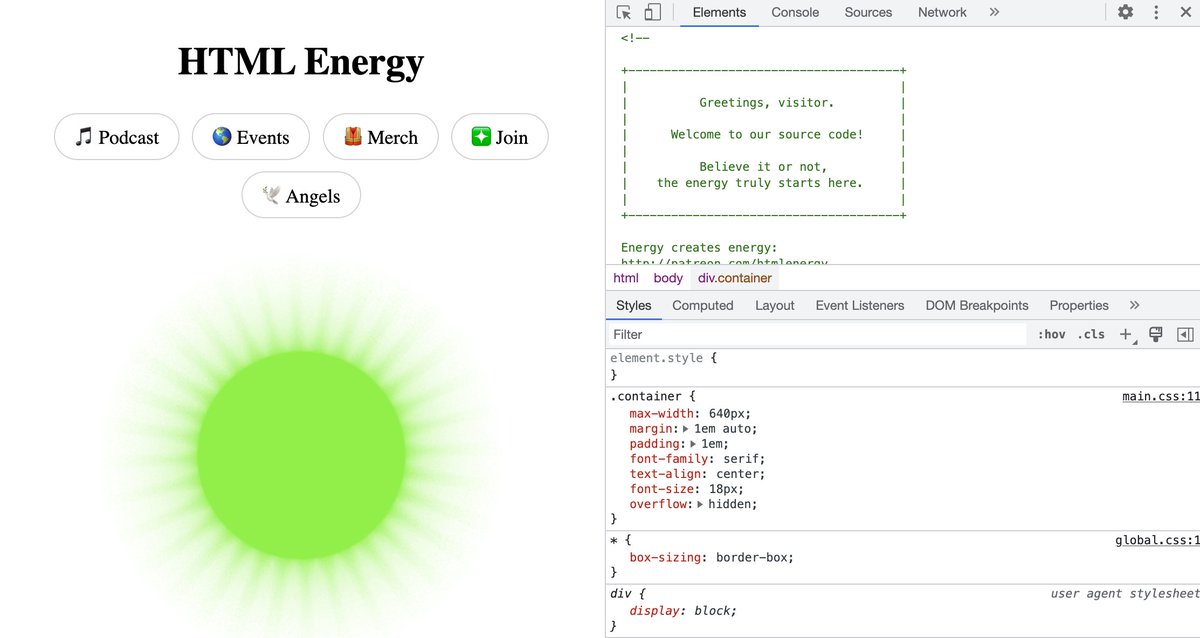Show more top tabs via chevrons
1200x638 pixels.
coord(994,12)
